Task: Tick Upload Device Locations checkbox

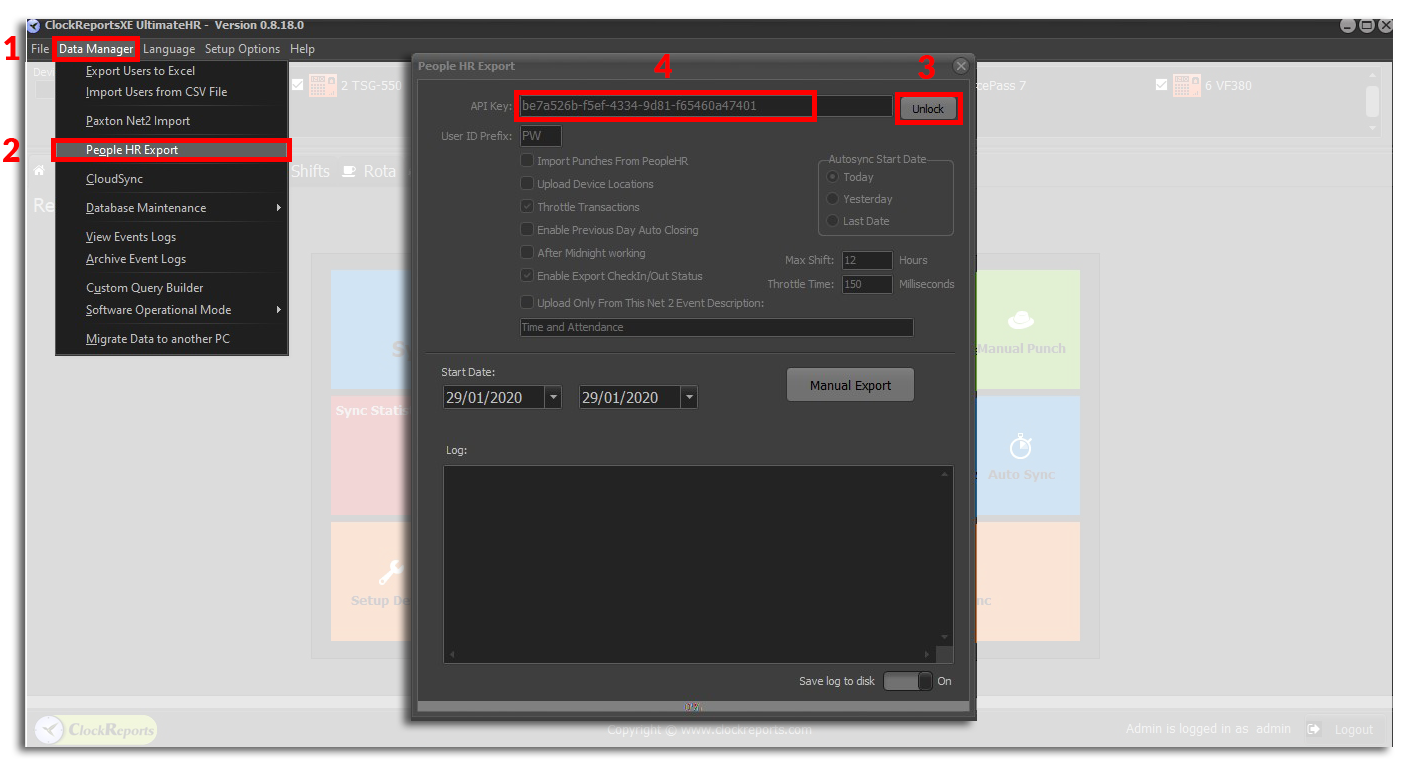Action: point(527,184)
